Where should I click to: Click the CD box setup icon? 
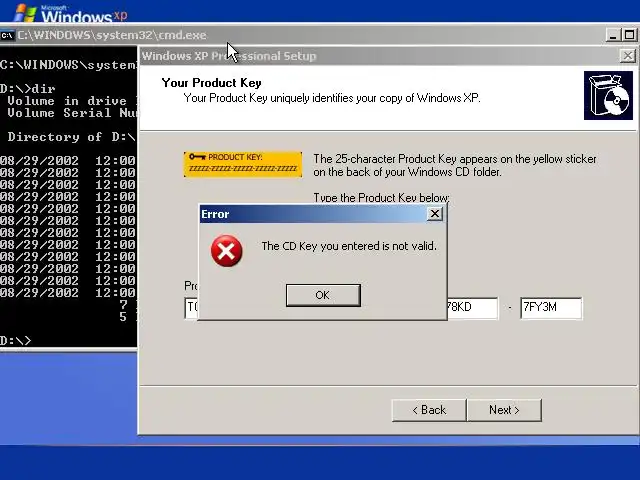point(608,96)
